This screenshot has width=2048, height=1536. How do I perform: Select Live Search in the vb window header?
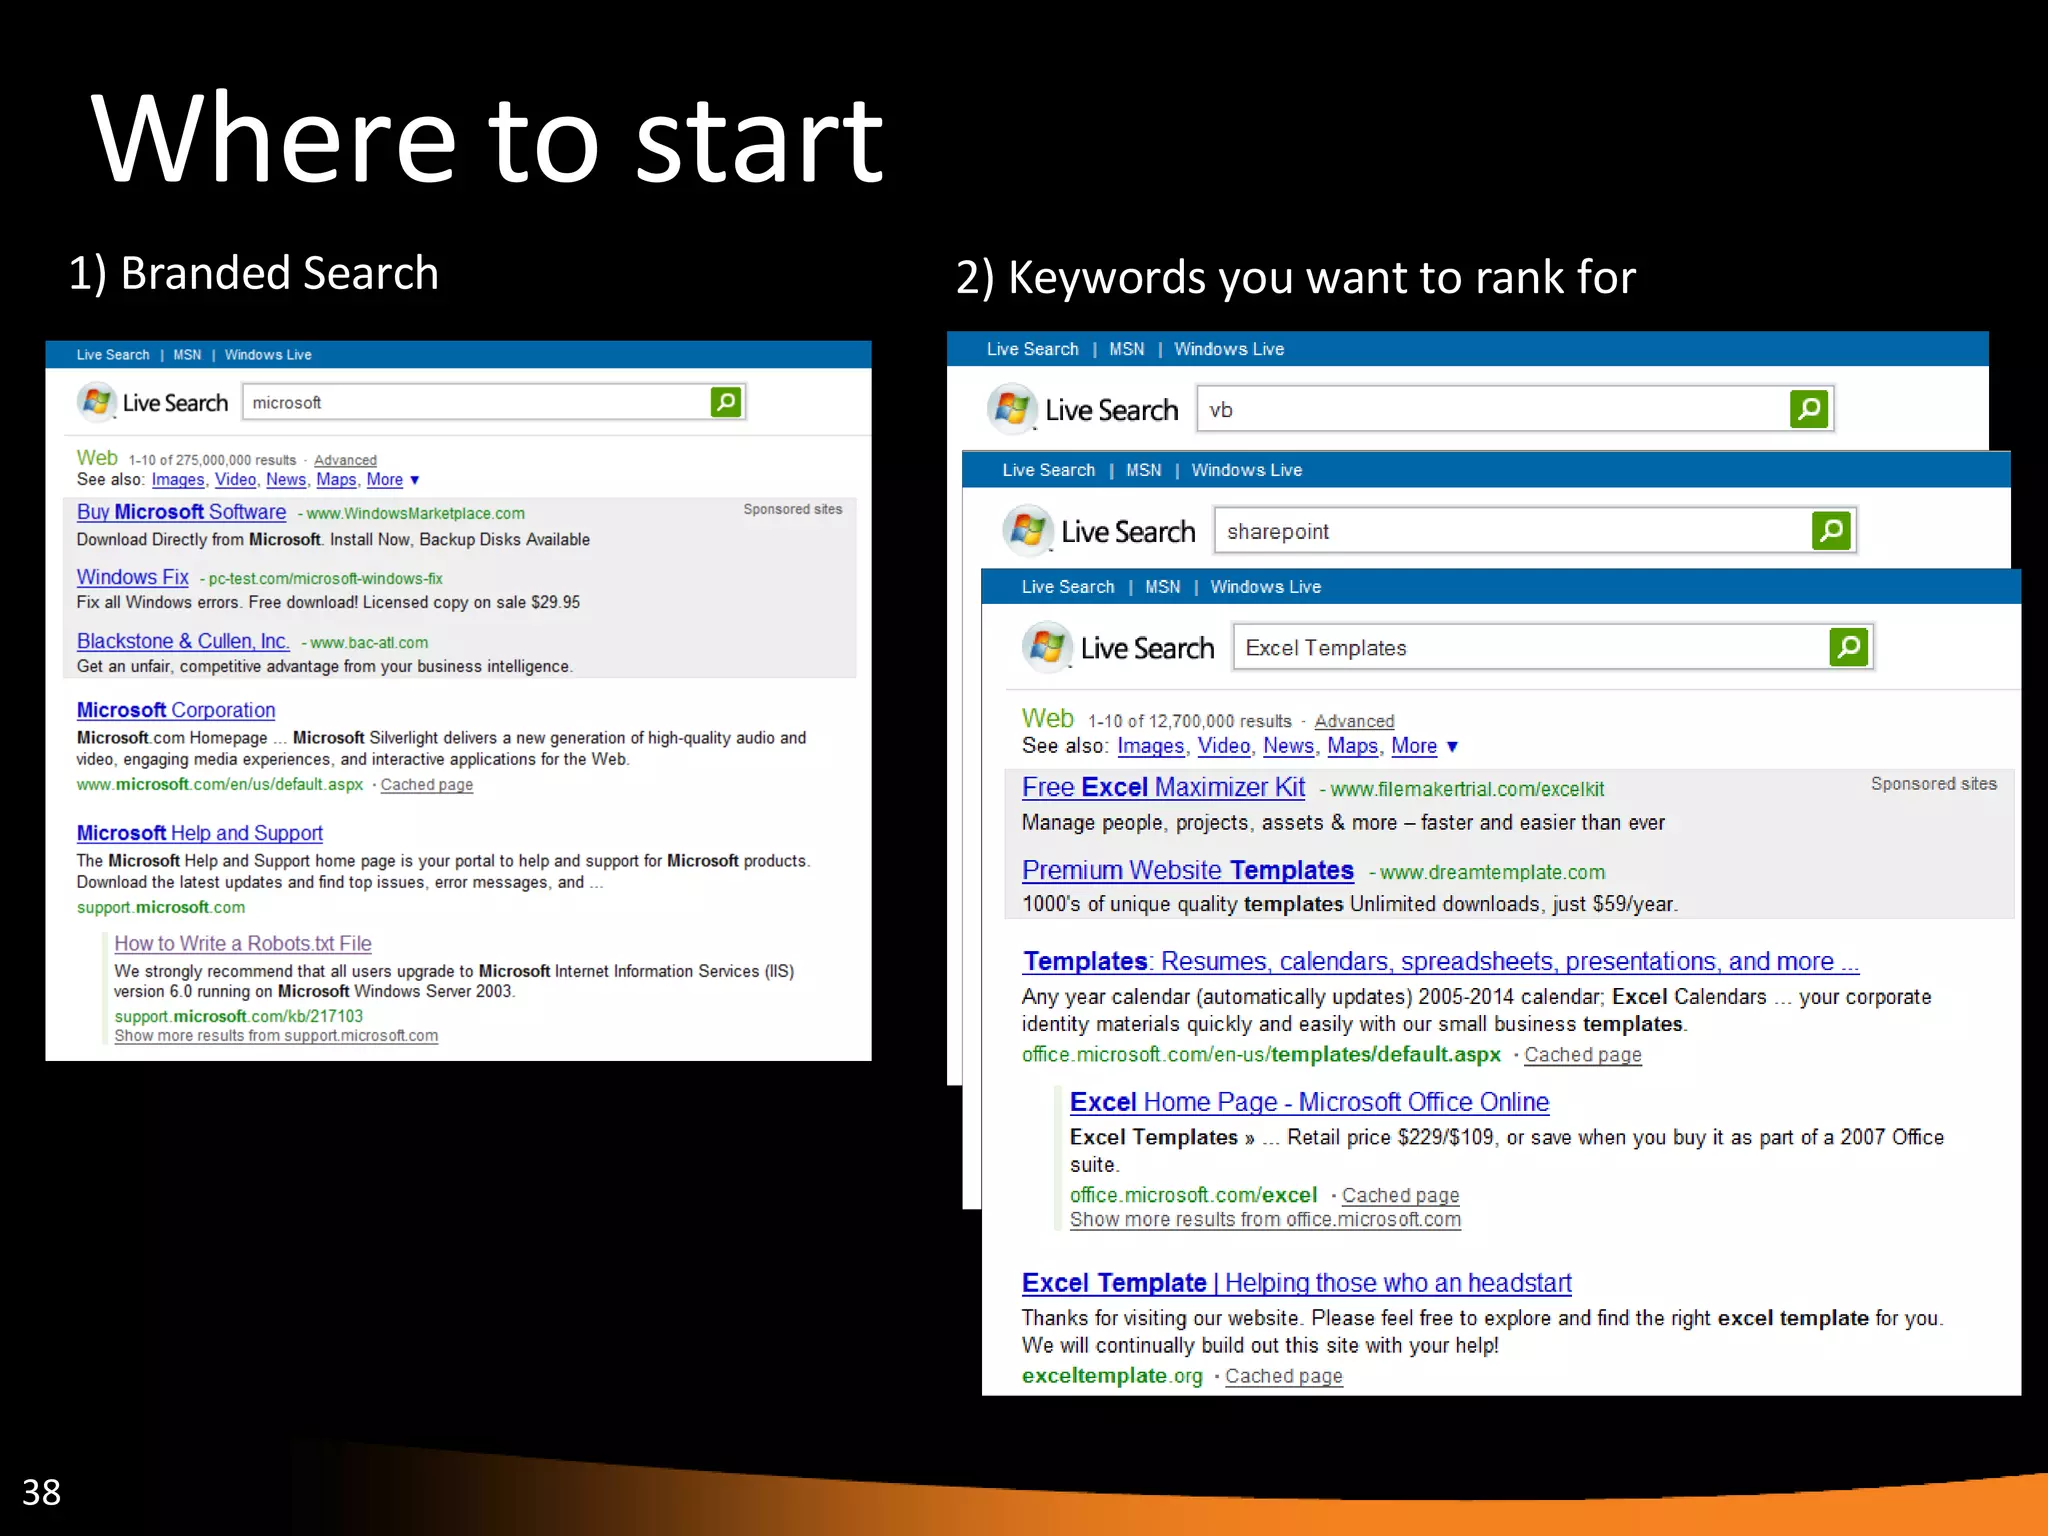pos(1033,349)
